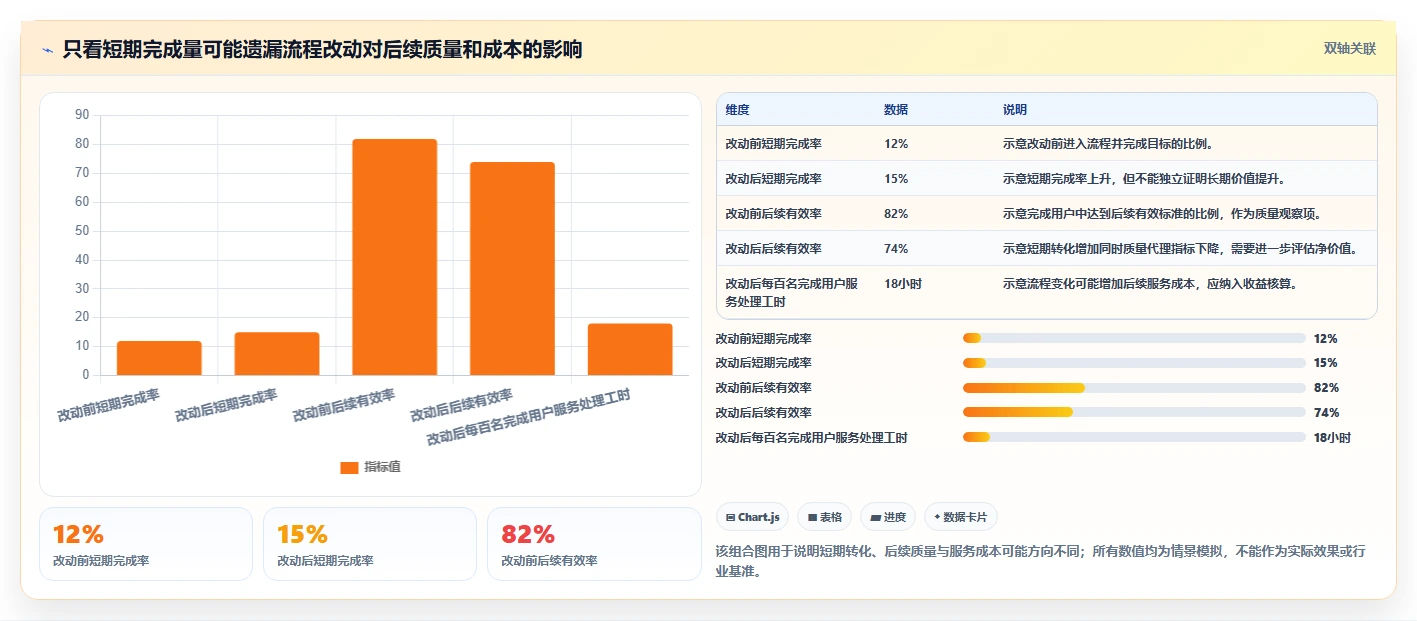Image resolution: width=1417 pixels, height=621 pixels.
Task: Click the chart bar for 改动前短期完成率
Action: 159,358
